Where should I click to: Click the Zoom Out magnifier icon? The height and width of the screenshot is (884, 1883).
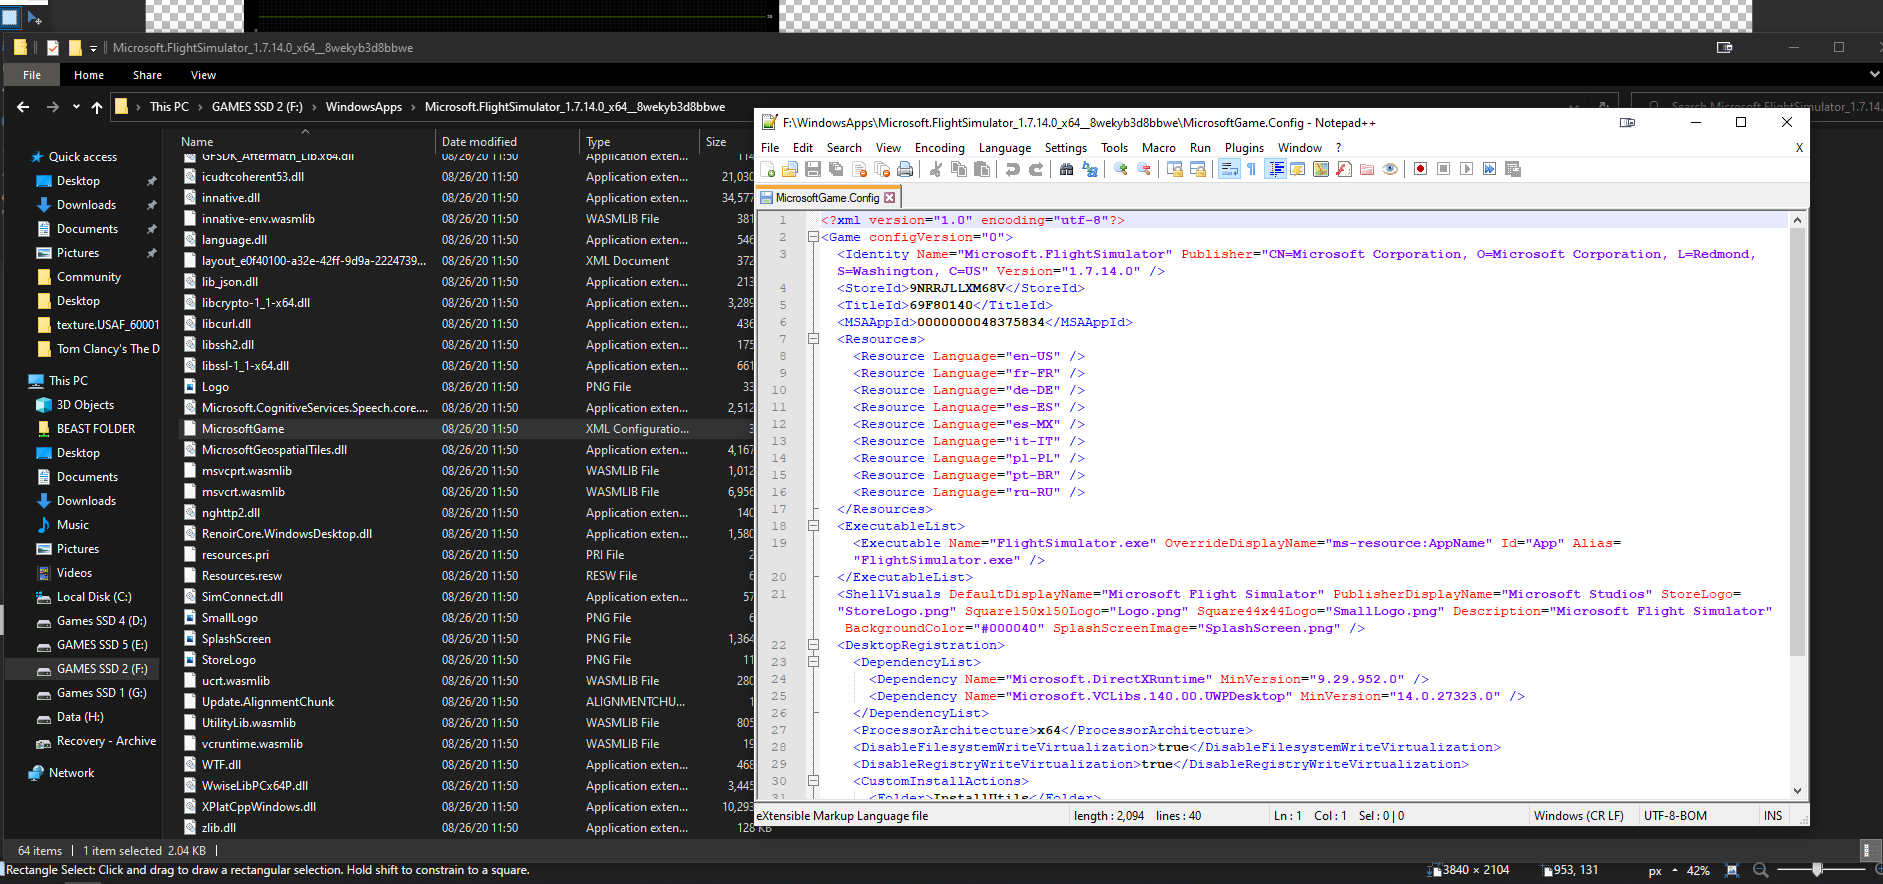pyautogui.click(x=1143, y=169)
